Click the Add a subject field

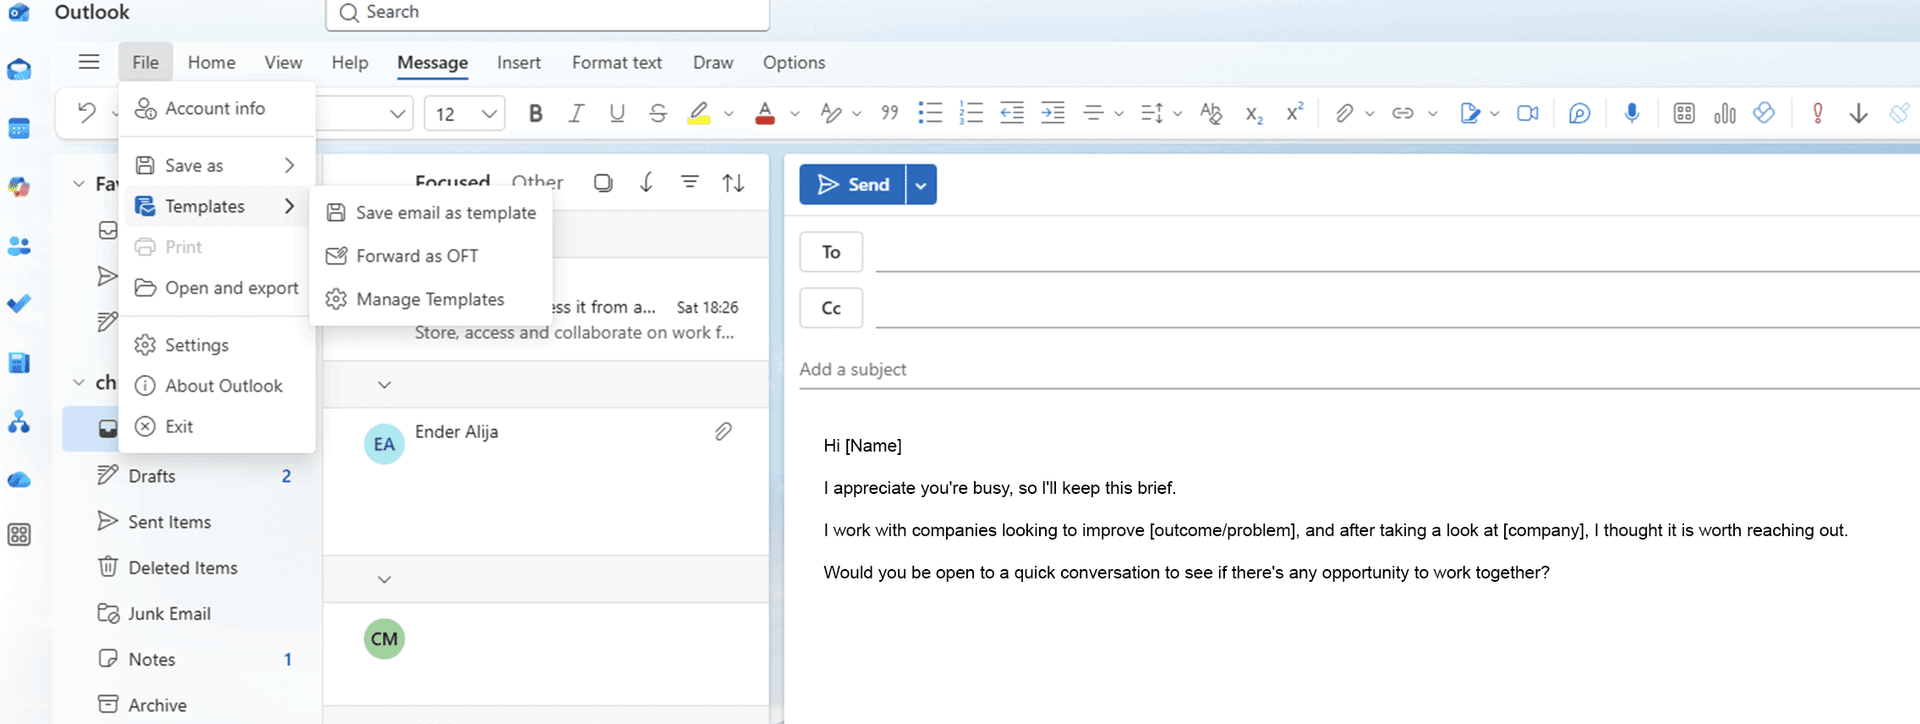[1359, 369]
